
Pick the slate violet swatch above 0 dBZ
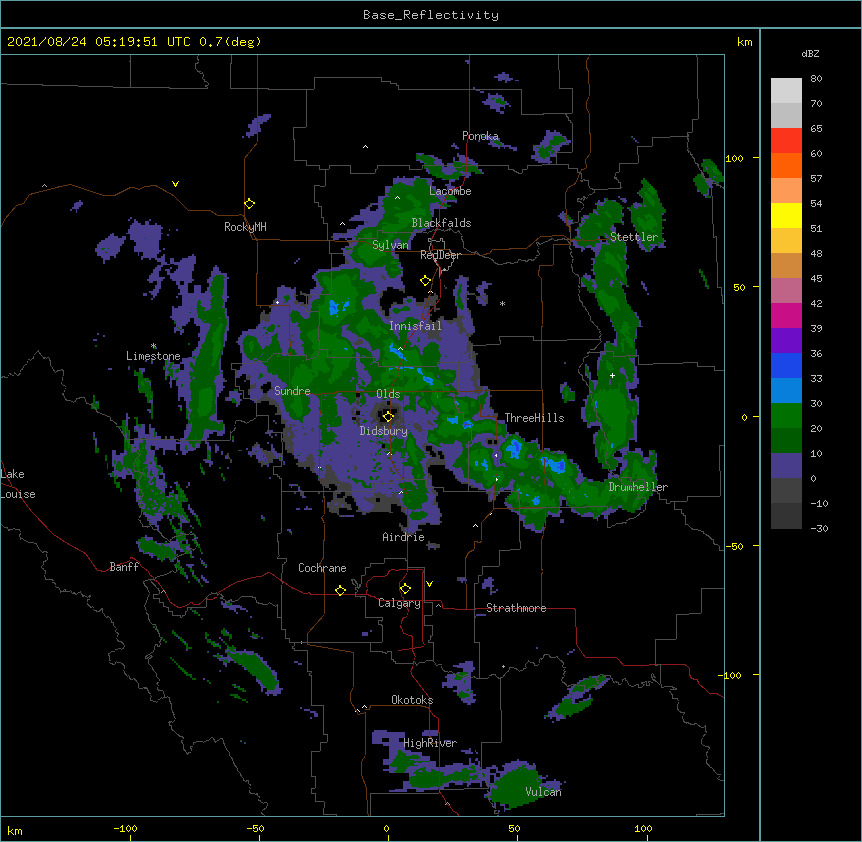(x=786, y=466)
